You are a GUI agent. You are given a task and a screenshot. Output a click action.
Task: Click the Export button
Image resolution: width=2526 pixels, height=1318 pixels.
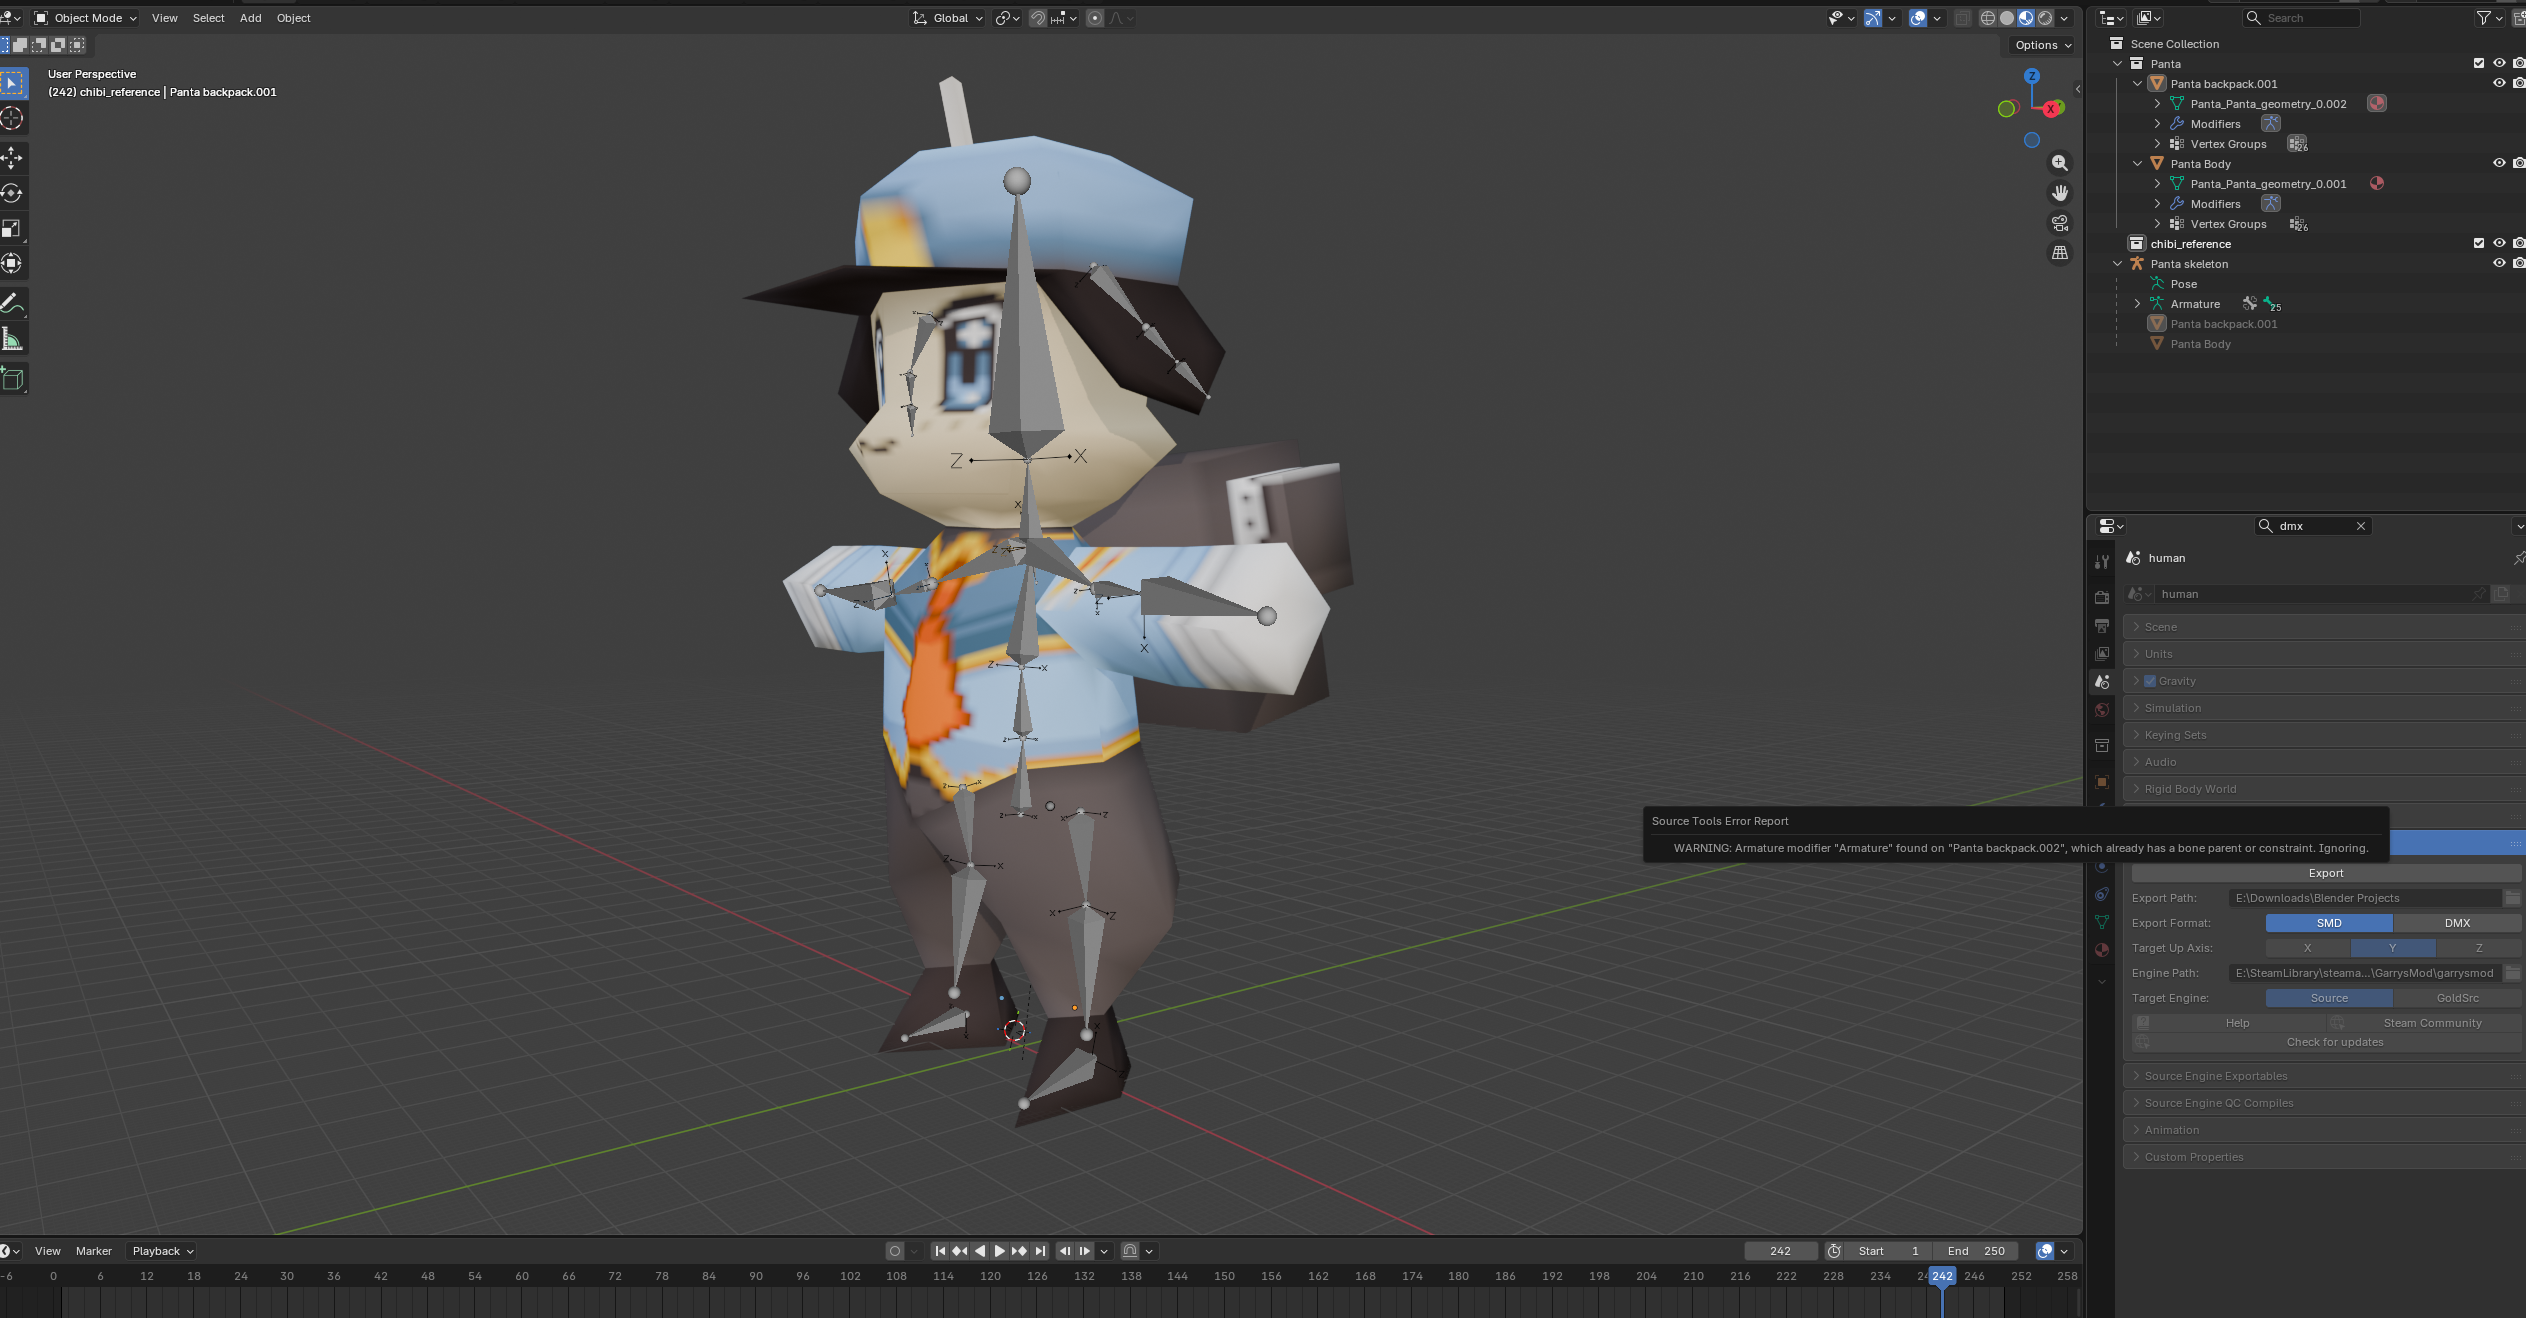pyautogui.click(x=2325, y=873)
